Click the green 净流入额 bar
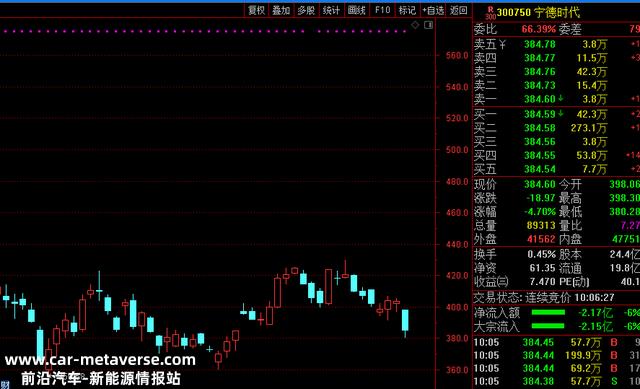The height and width of the screenshot is (389, 640). [548, 313]
